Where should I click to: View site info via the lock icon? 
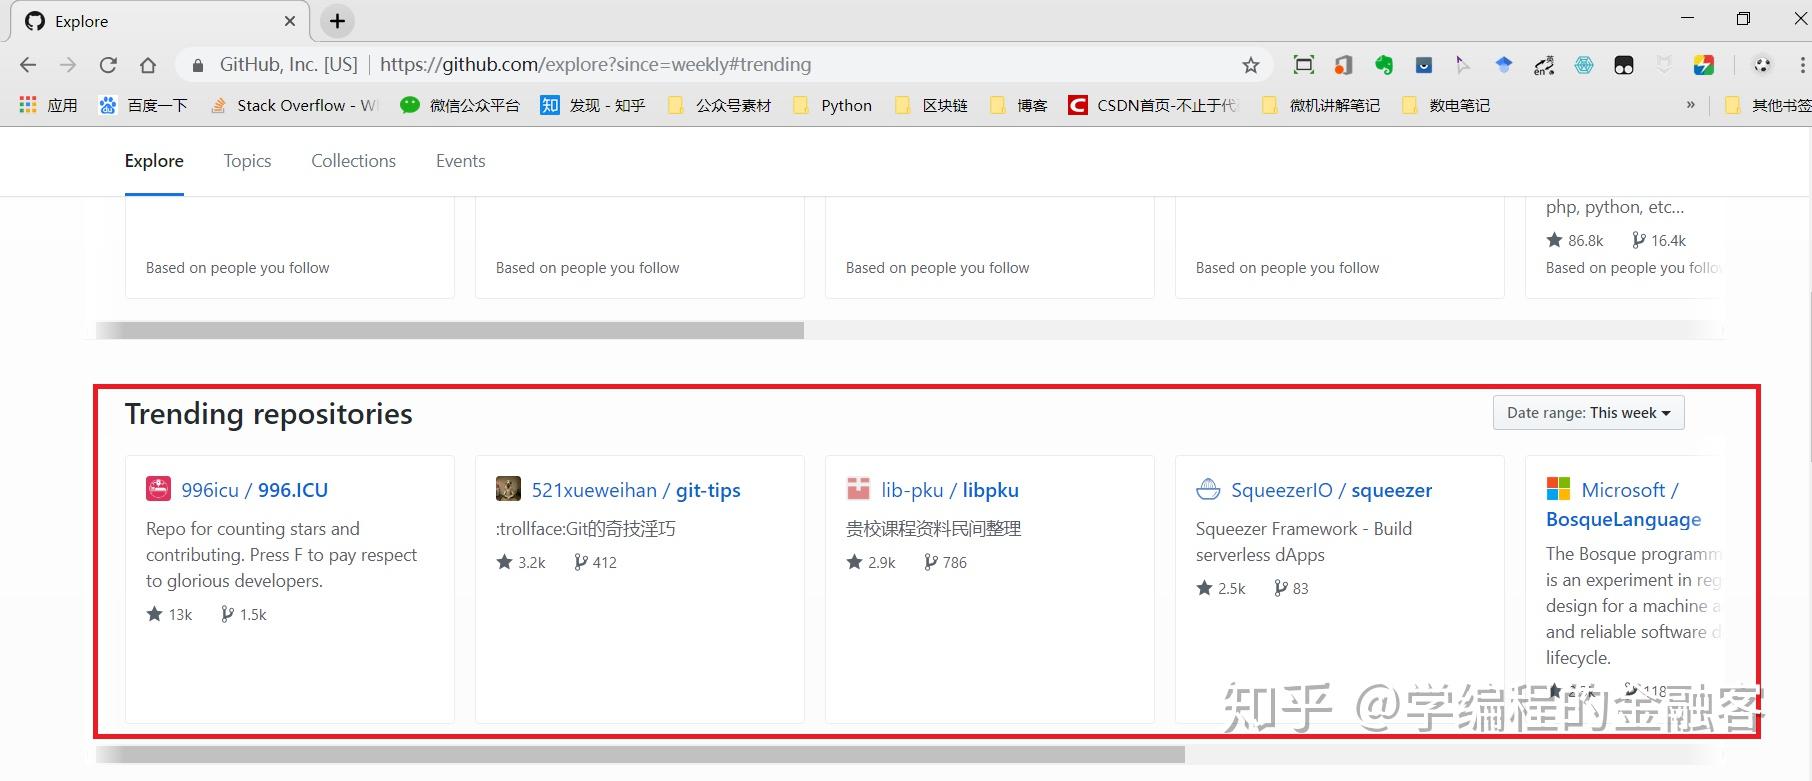198,65
